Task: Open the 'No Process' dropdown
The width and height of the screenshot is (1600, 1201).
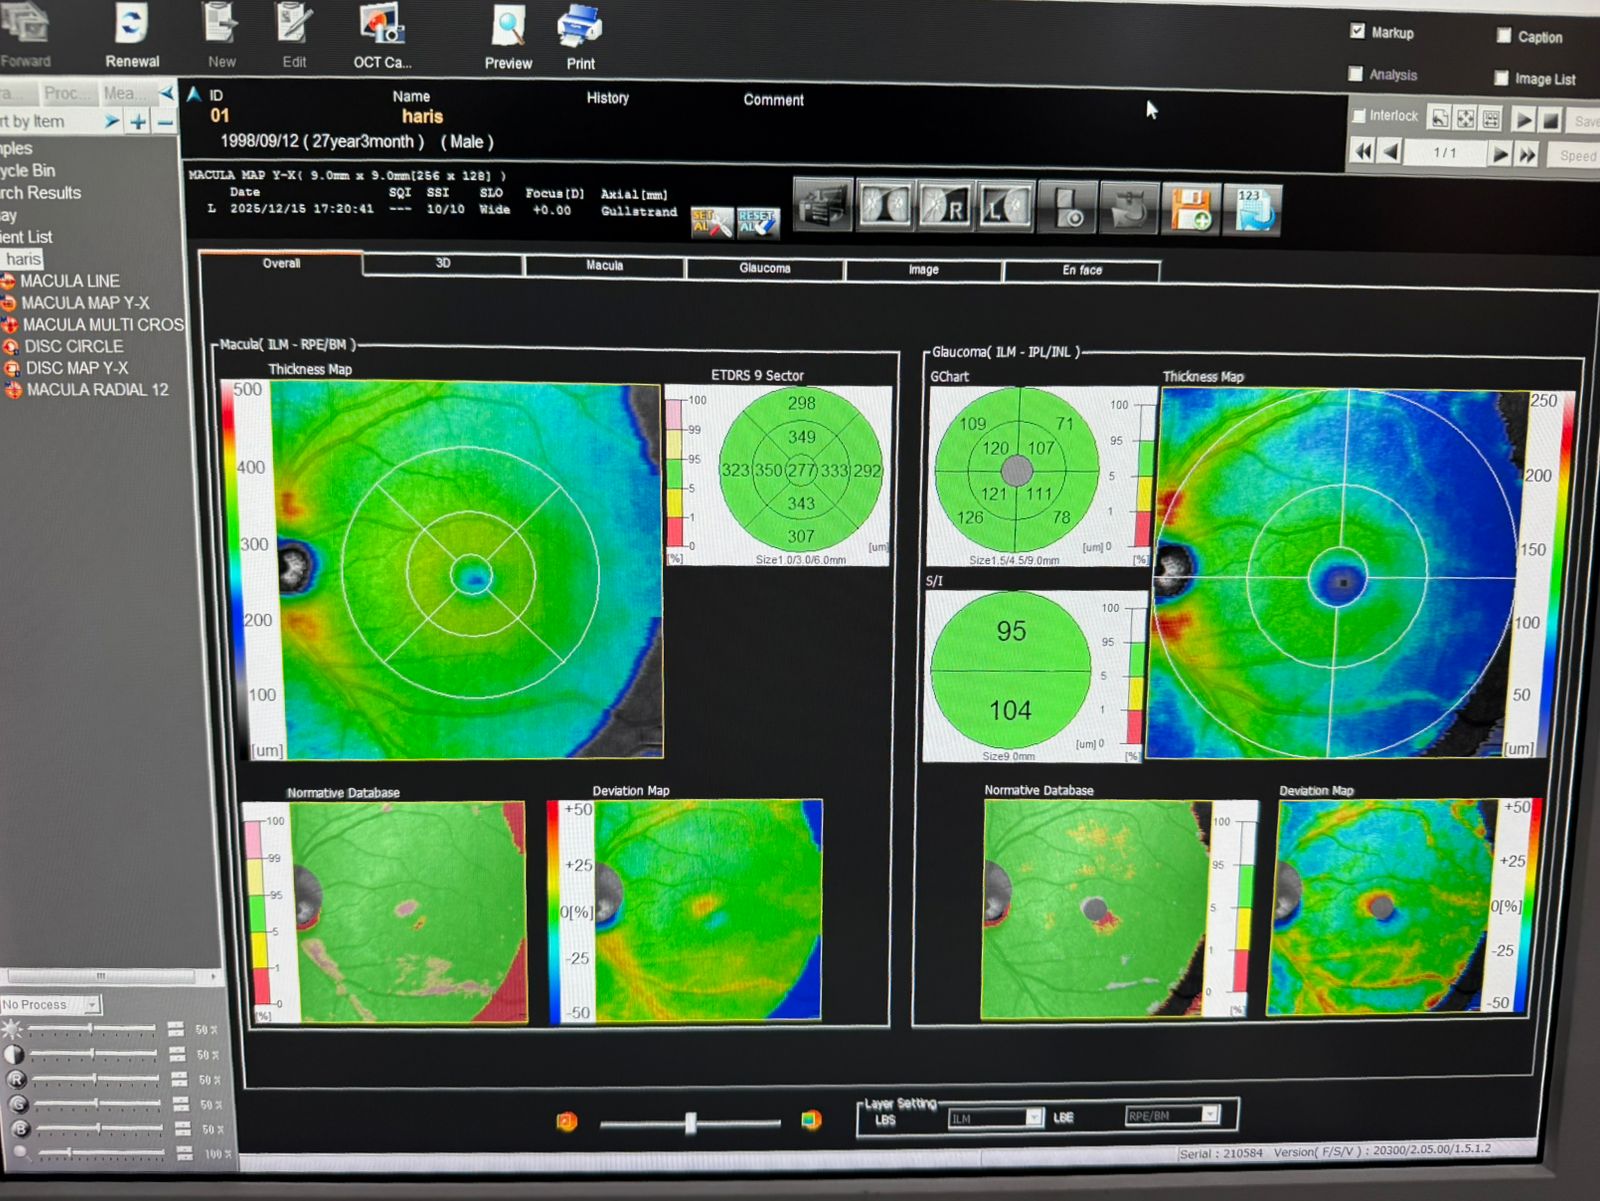Action: [x=92, y=1004]
